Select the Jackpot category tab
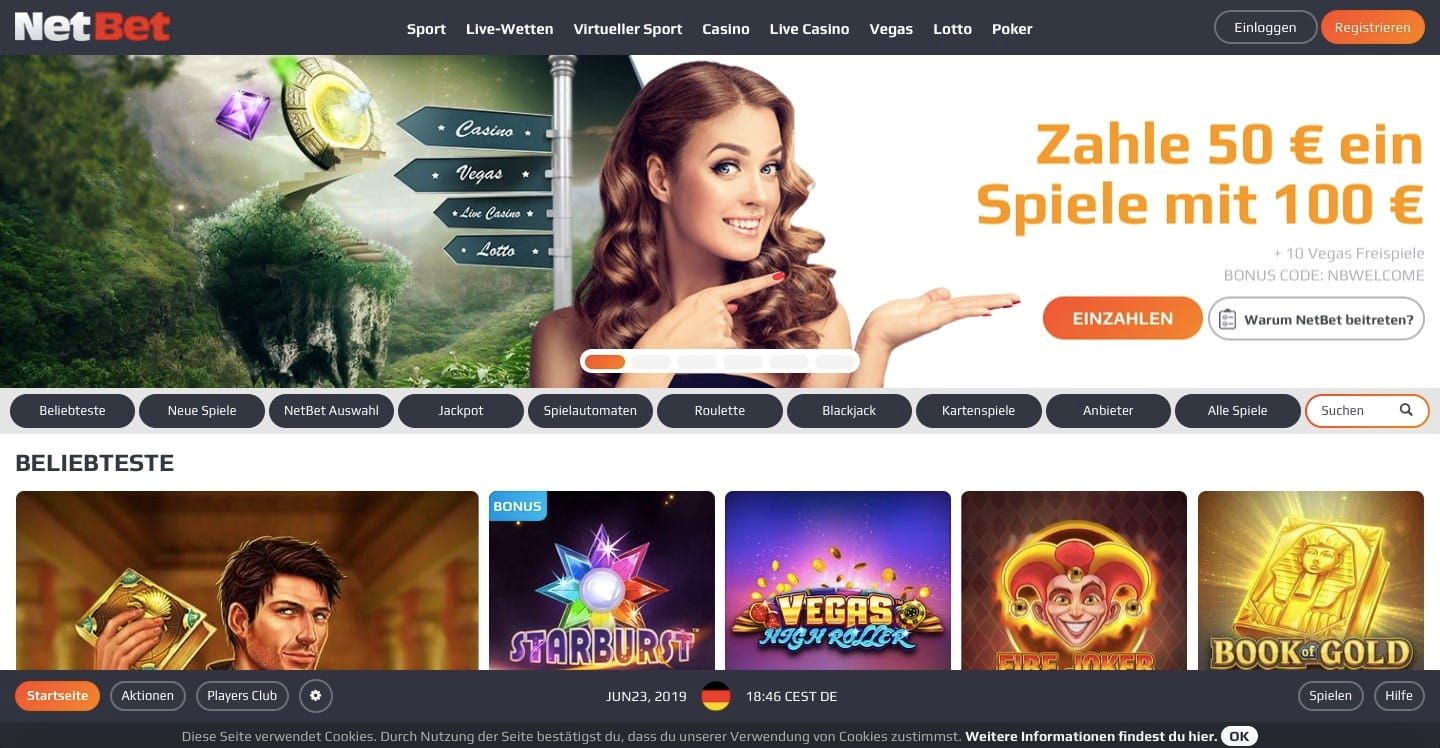 pos(461,410)
